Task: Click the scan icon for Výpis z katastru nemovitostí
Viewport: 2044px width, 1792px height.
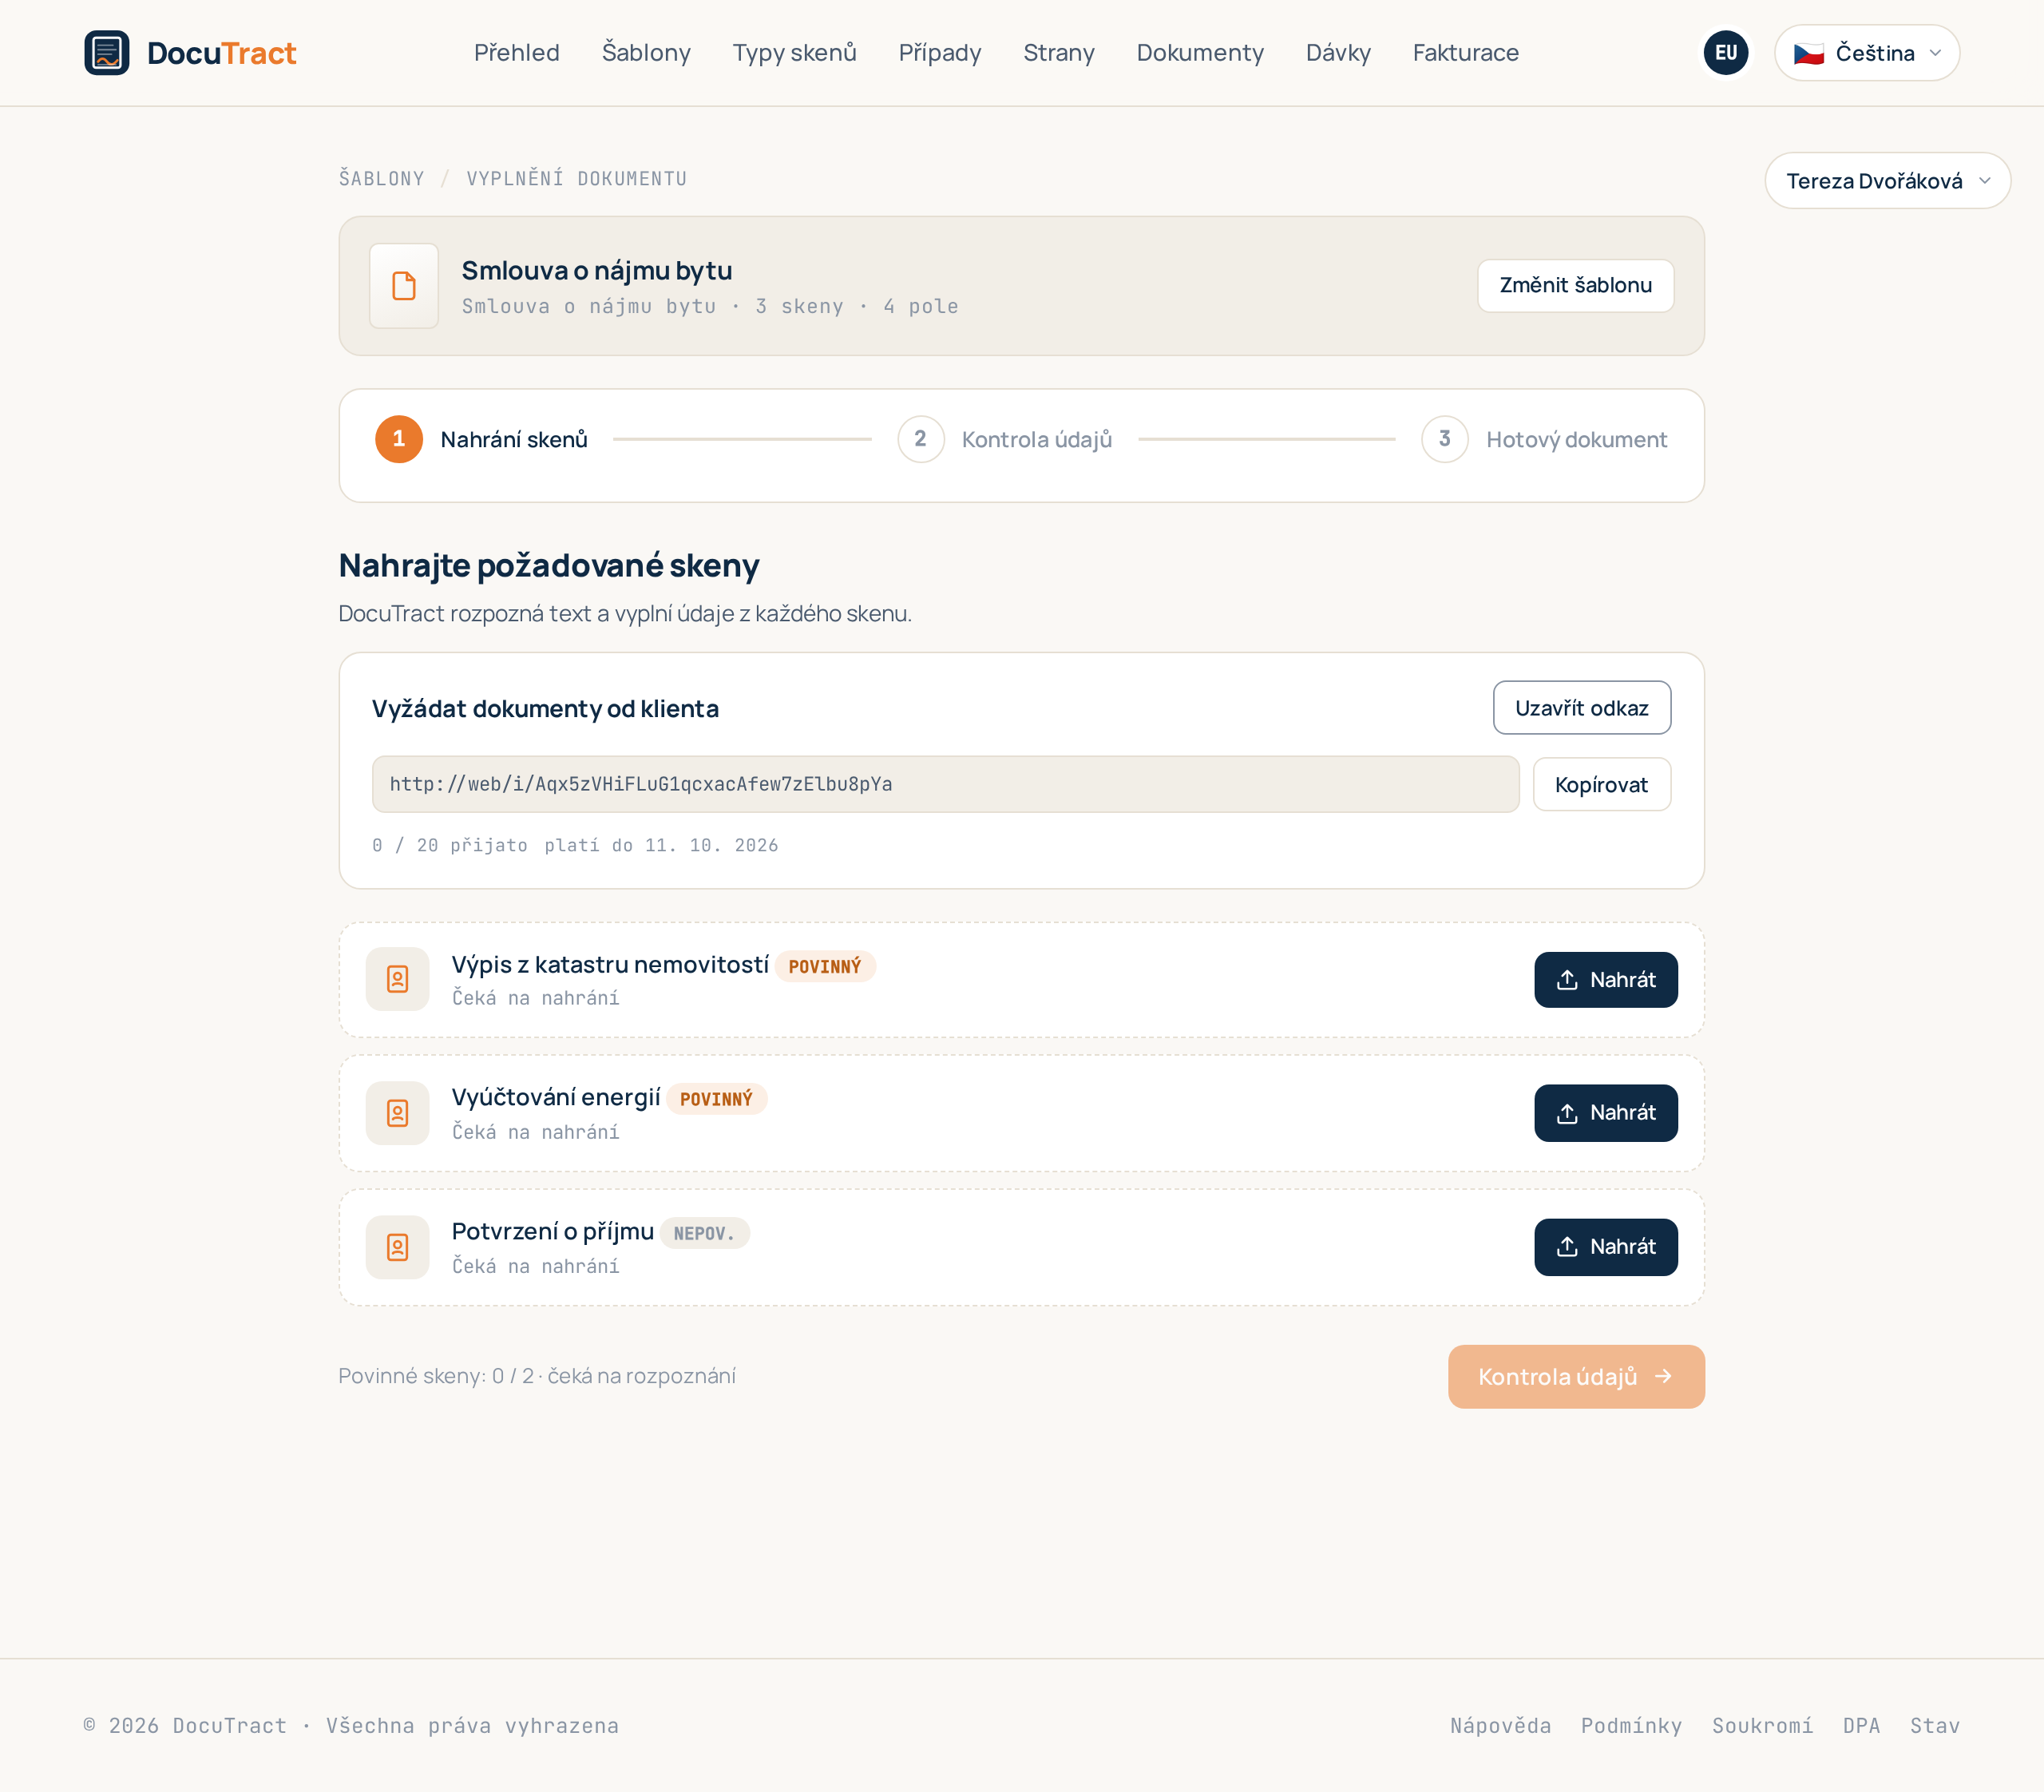Action: pyautogui.click(x=398, y=979)
